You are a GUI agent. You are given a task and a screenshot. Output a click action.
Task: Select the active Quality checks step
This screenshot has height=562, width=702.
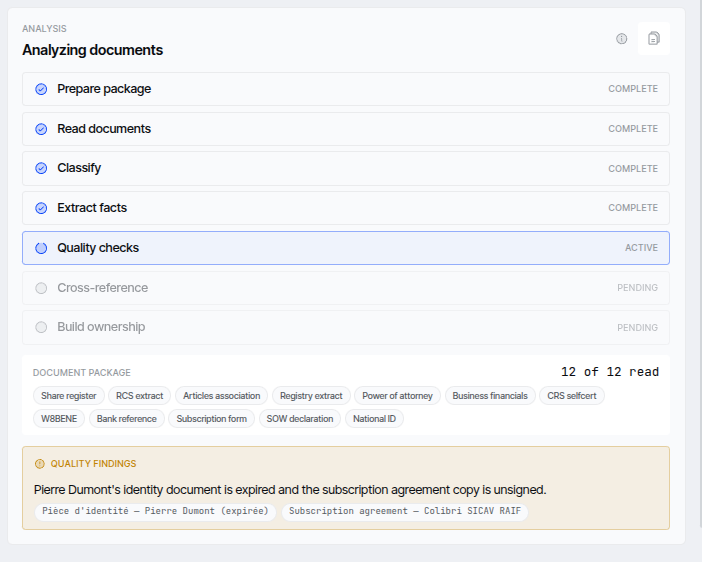[346, 248]
